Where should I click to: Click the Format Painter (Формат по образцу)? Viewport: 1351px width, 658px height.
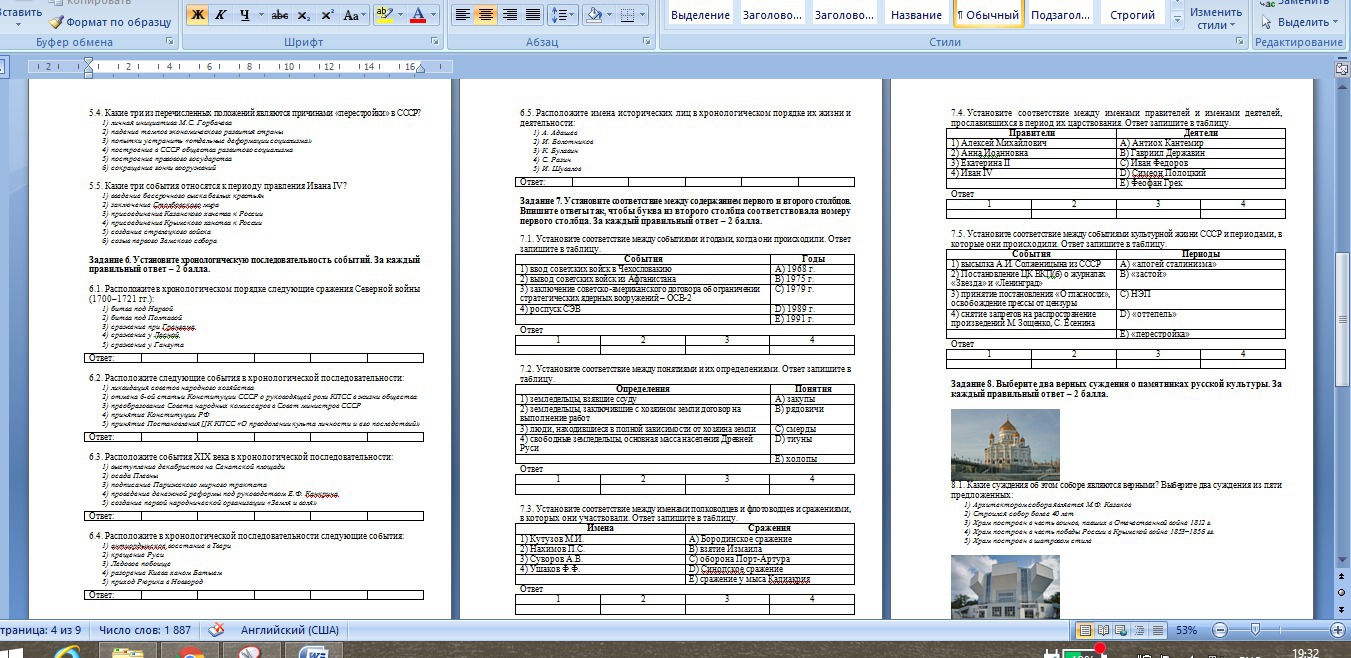click(108, 21)
